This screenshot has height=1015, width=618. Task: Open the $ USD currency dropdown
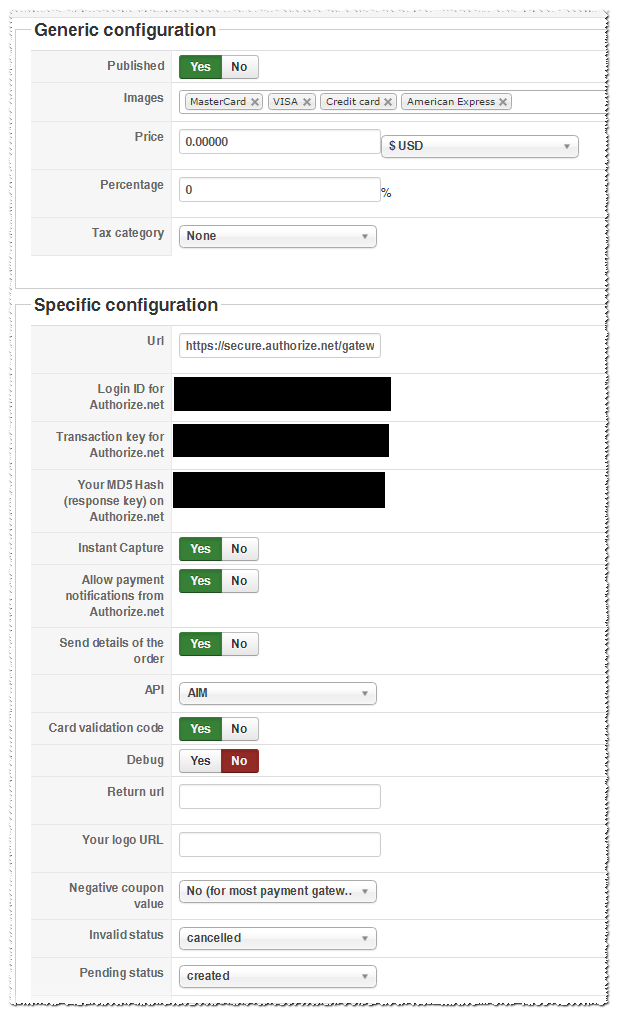(x=480, y=146)
